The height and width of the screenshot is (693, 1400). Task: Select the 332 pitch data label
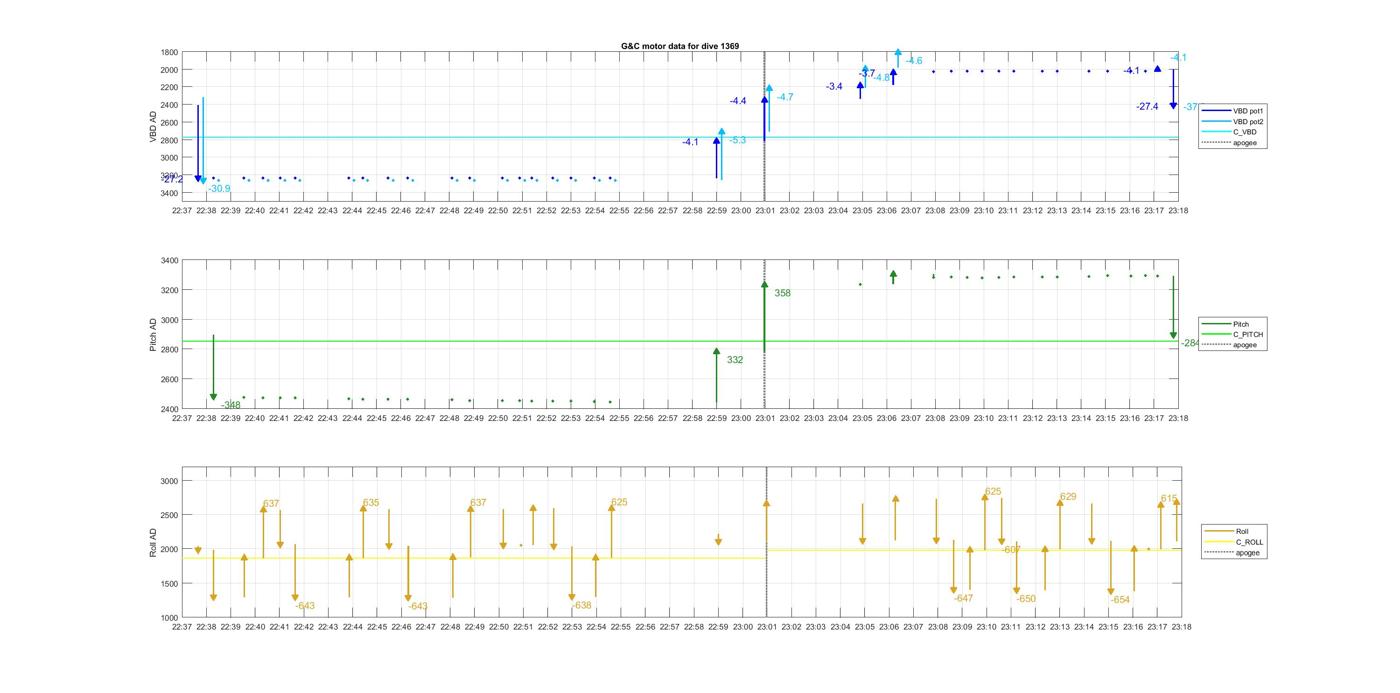[735, 360]
